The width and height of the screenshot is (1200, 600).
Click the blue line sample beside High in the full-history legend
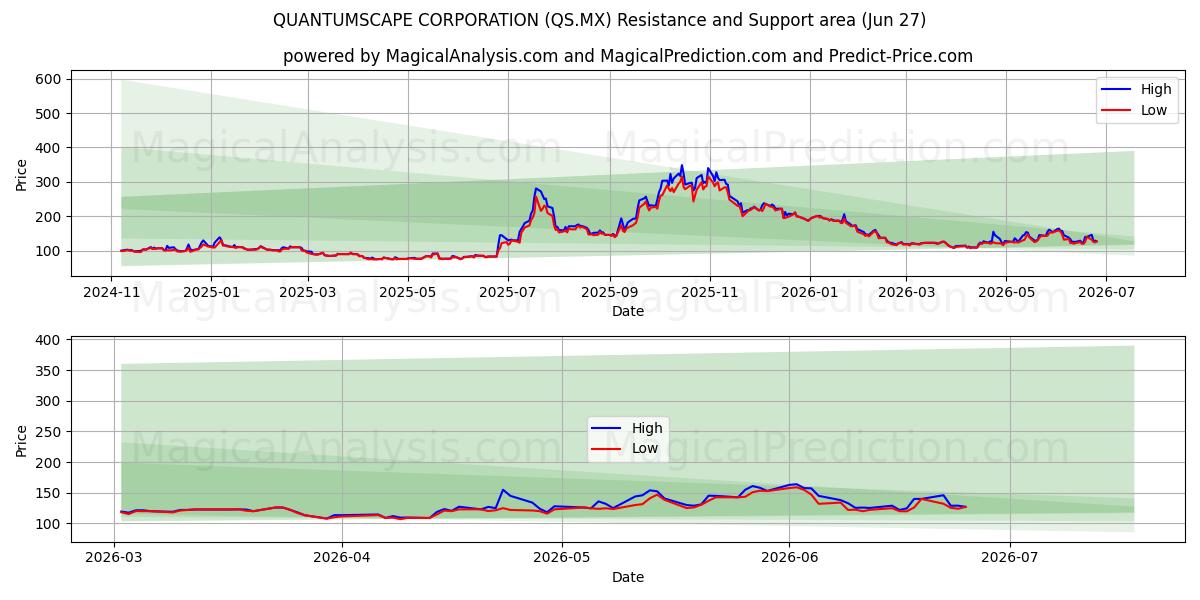tap(1117, 90)
